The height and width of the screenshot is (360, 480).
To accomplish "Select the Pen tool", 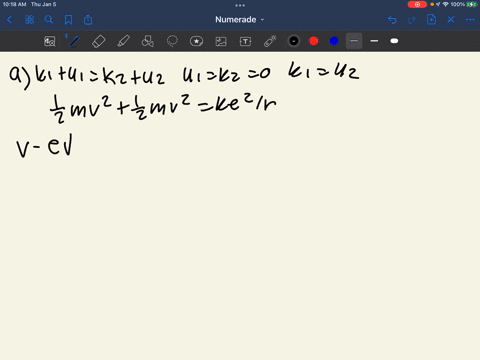I will (74, 41).
